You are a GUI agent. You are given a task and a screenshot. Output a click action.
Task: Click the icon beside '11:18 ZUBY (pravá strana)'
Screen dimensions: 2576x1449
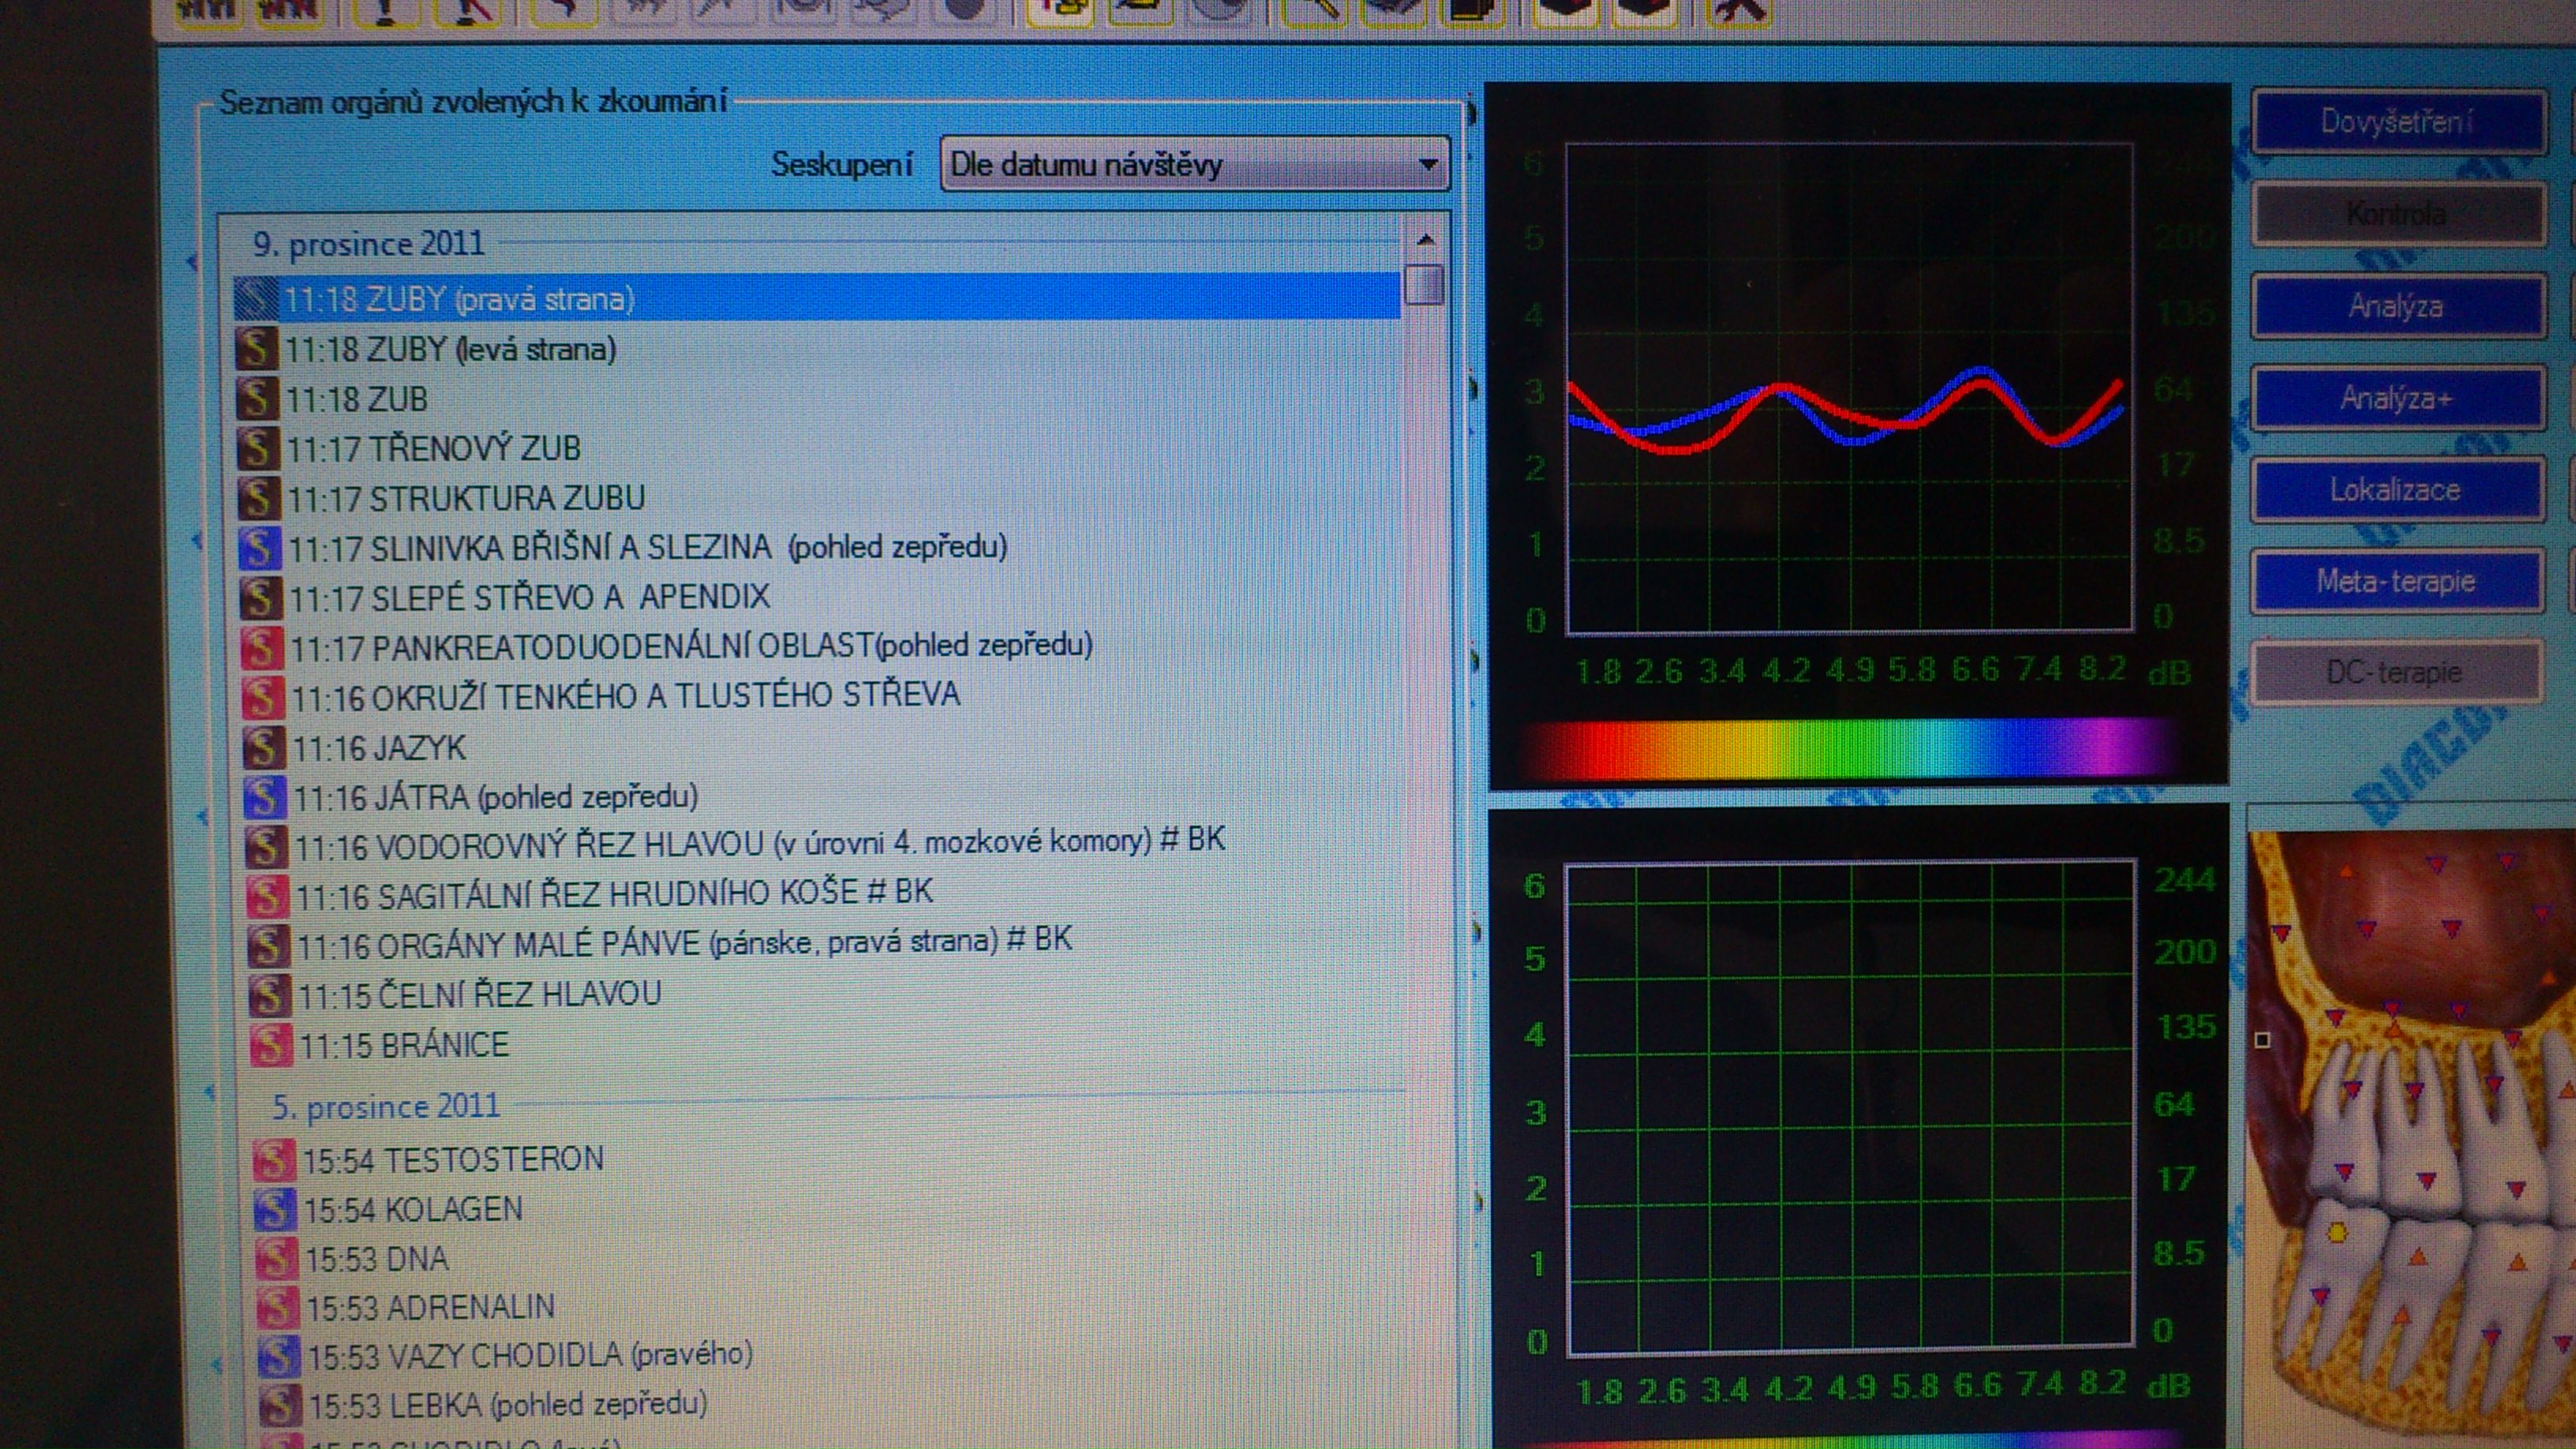pos(256,298)
